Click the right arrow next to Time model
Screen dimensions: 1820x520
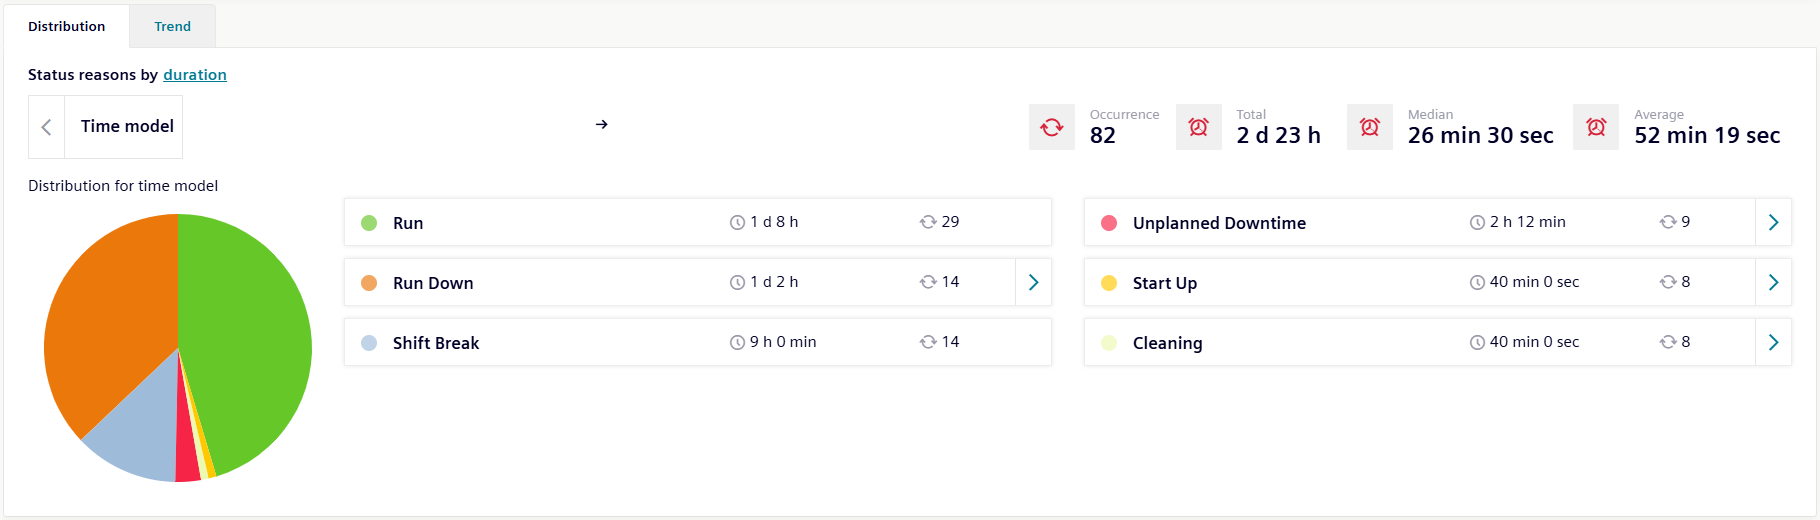601,125
